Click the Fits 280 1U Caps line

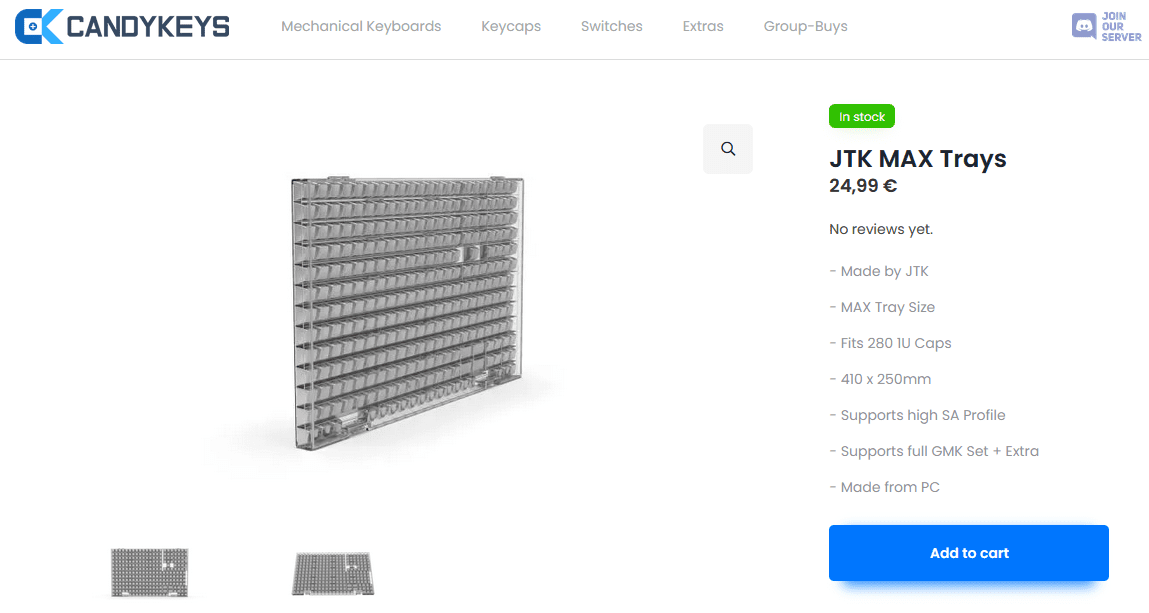(890, 343)
